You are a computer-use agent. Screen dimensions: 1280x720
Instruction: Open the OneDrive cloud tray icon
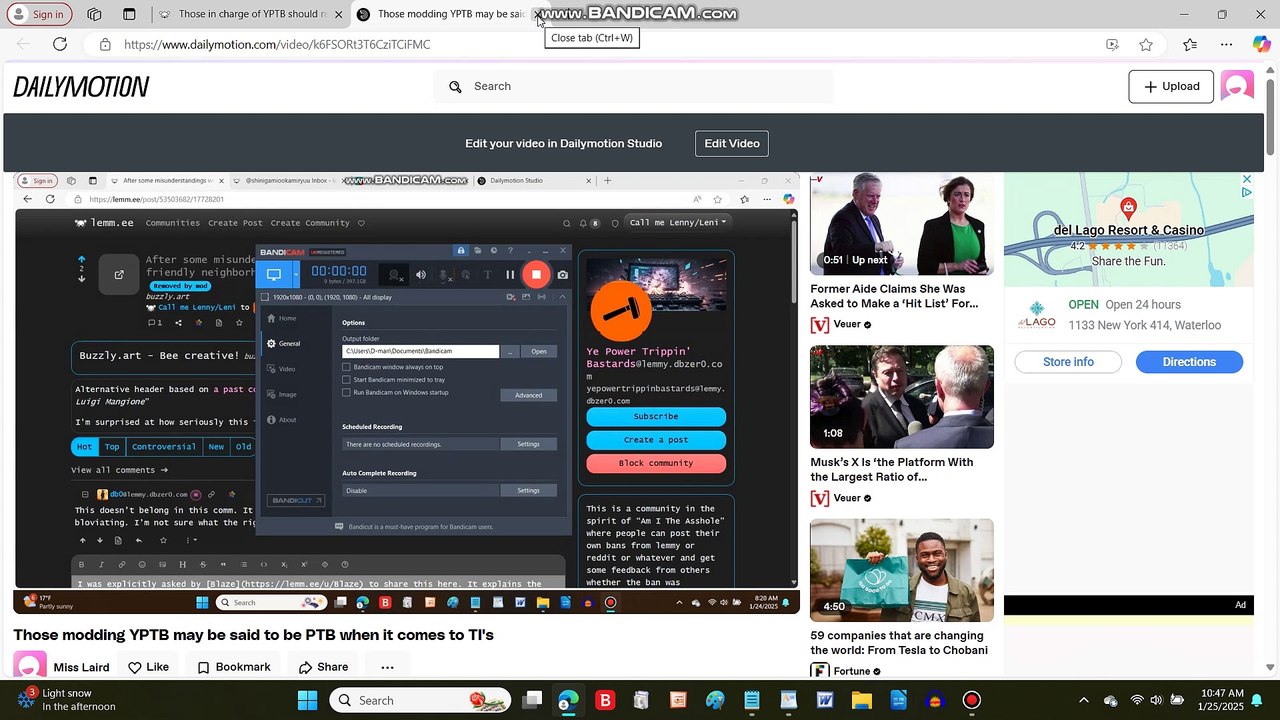1110,700
